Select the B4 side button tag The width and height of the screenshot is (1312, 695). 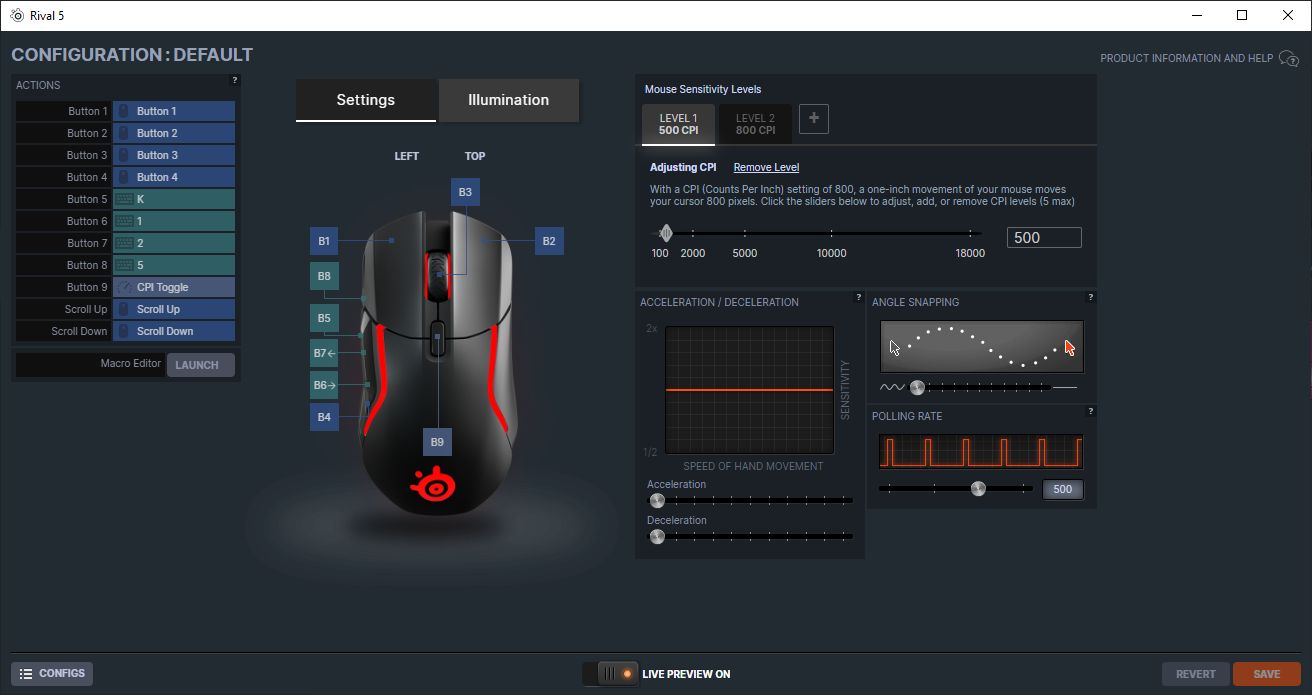324,417
